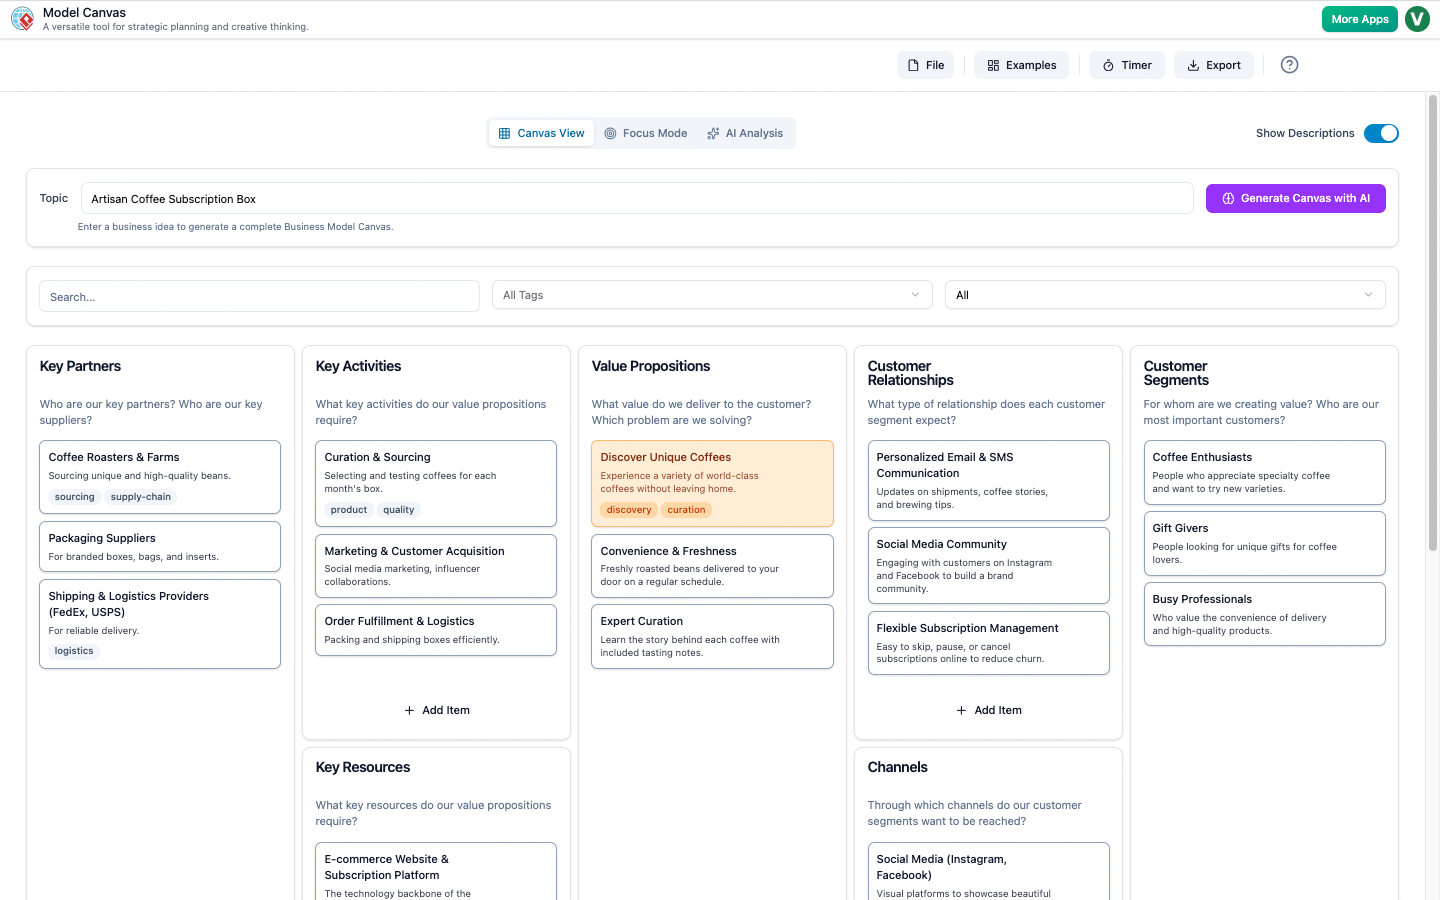Open the help question mark icon
Image resolution: width=1440 pixels, height=900 pixels.
click(1289, 64)
